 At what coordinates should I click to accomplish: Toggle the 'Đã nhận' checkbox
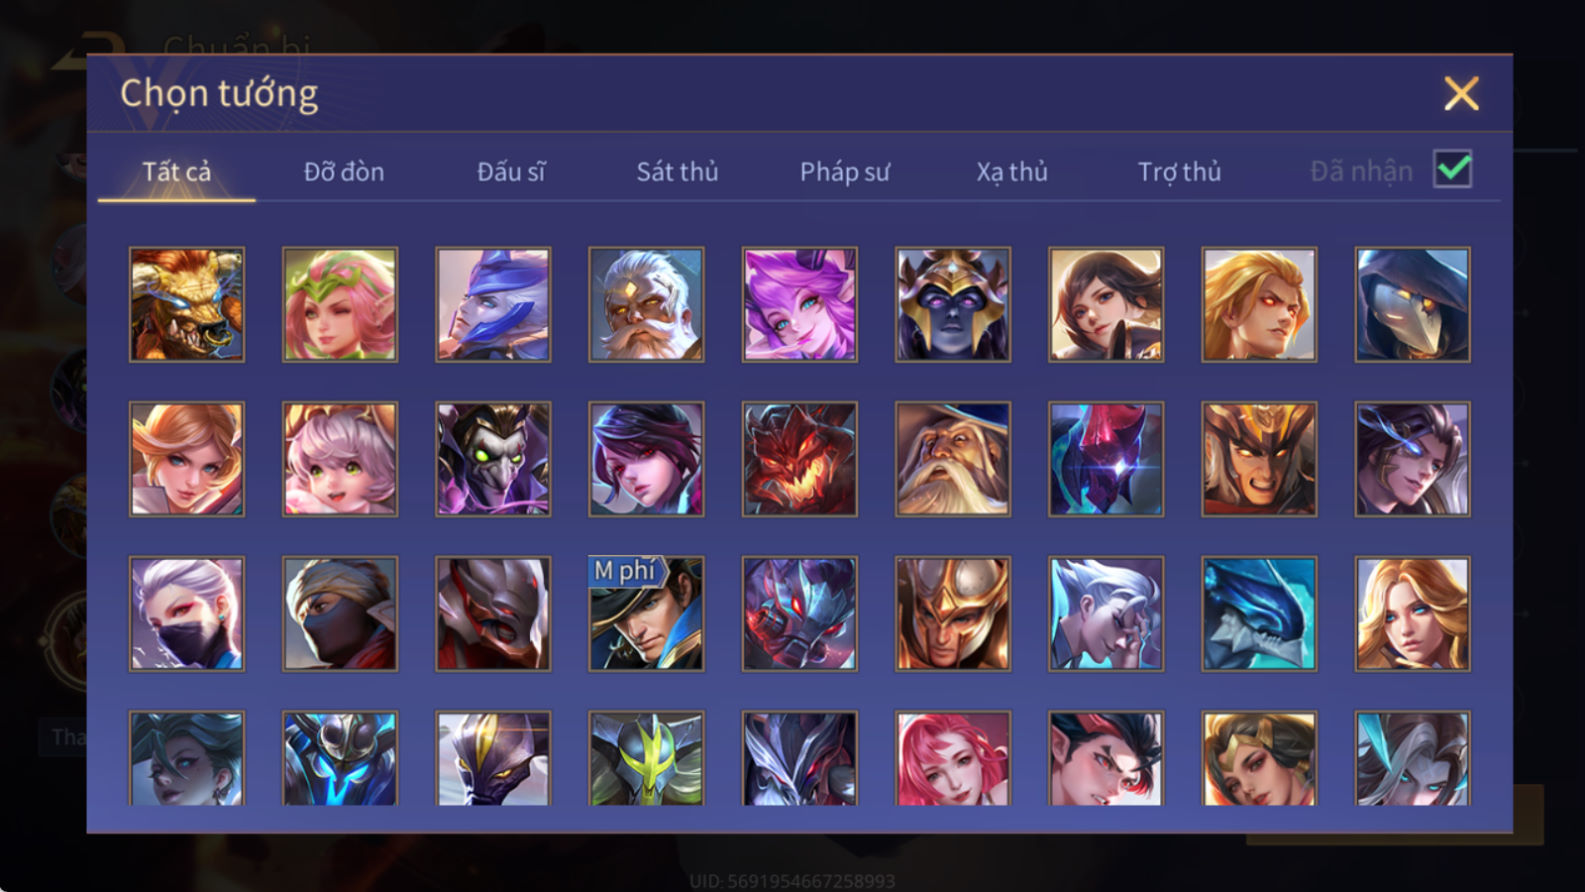pos(1452,169)
